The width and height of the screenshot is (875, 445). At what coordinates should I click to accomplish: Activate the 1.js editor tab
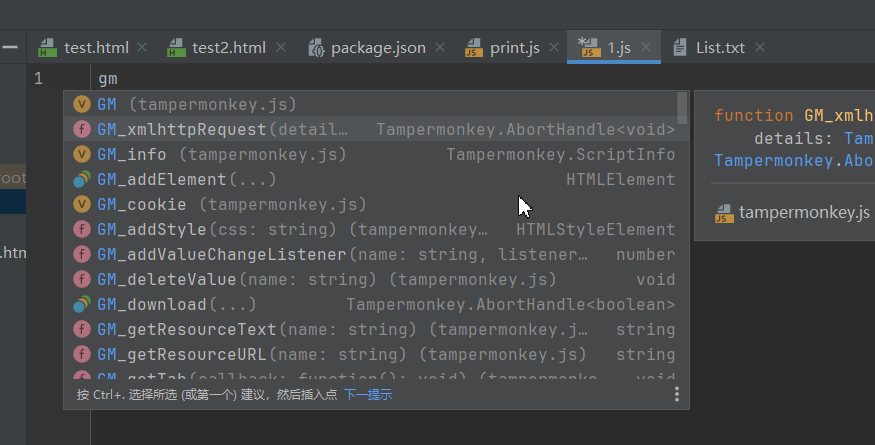click(614, 47)
